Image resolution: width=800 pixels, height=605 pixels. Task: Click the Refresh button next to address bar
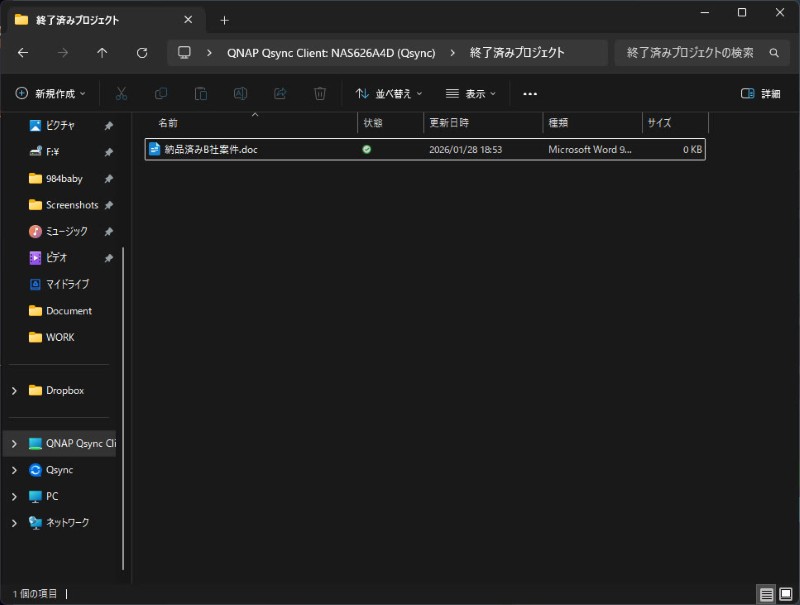(x=142, y=53)
